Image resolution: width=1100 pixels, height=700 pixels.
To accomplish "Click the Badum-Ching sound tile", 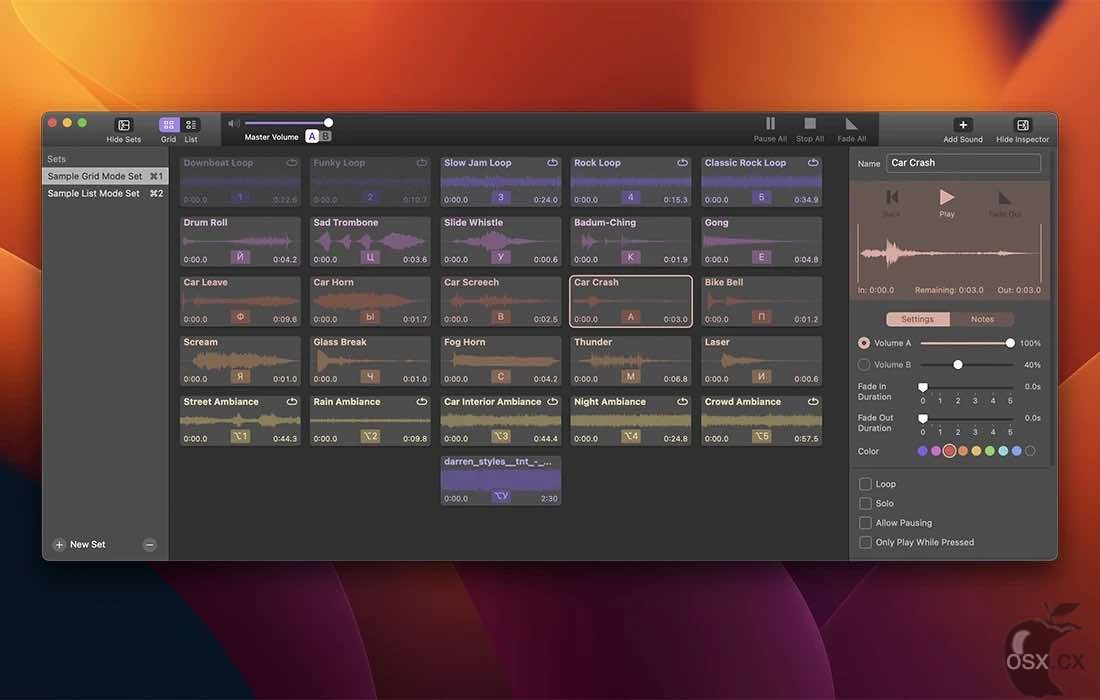I will click(631, 241).
